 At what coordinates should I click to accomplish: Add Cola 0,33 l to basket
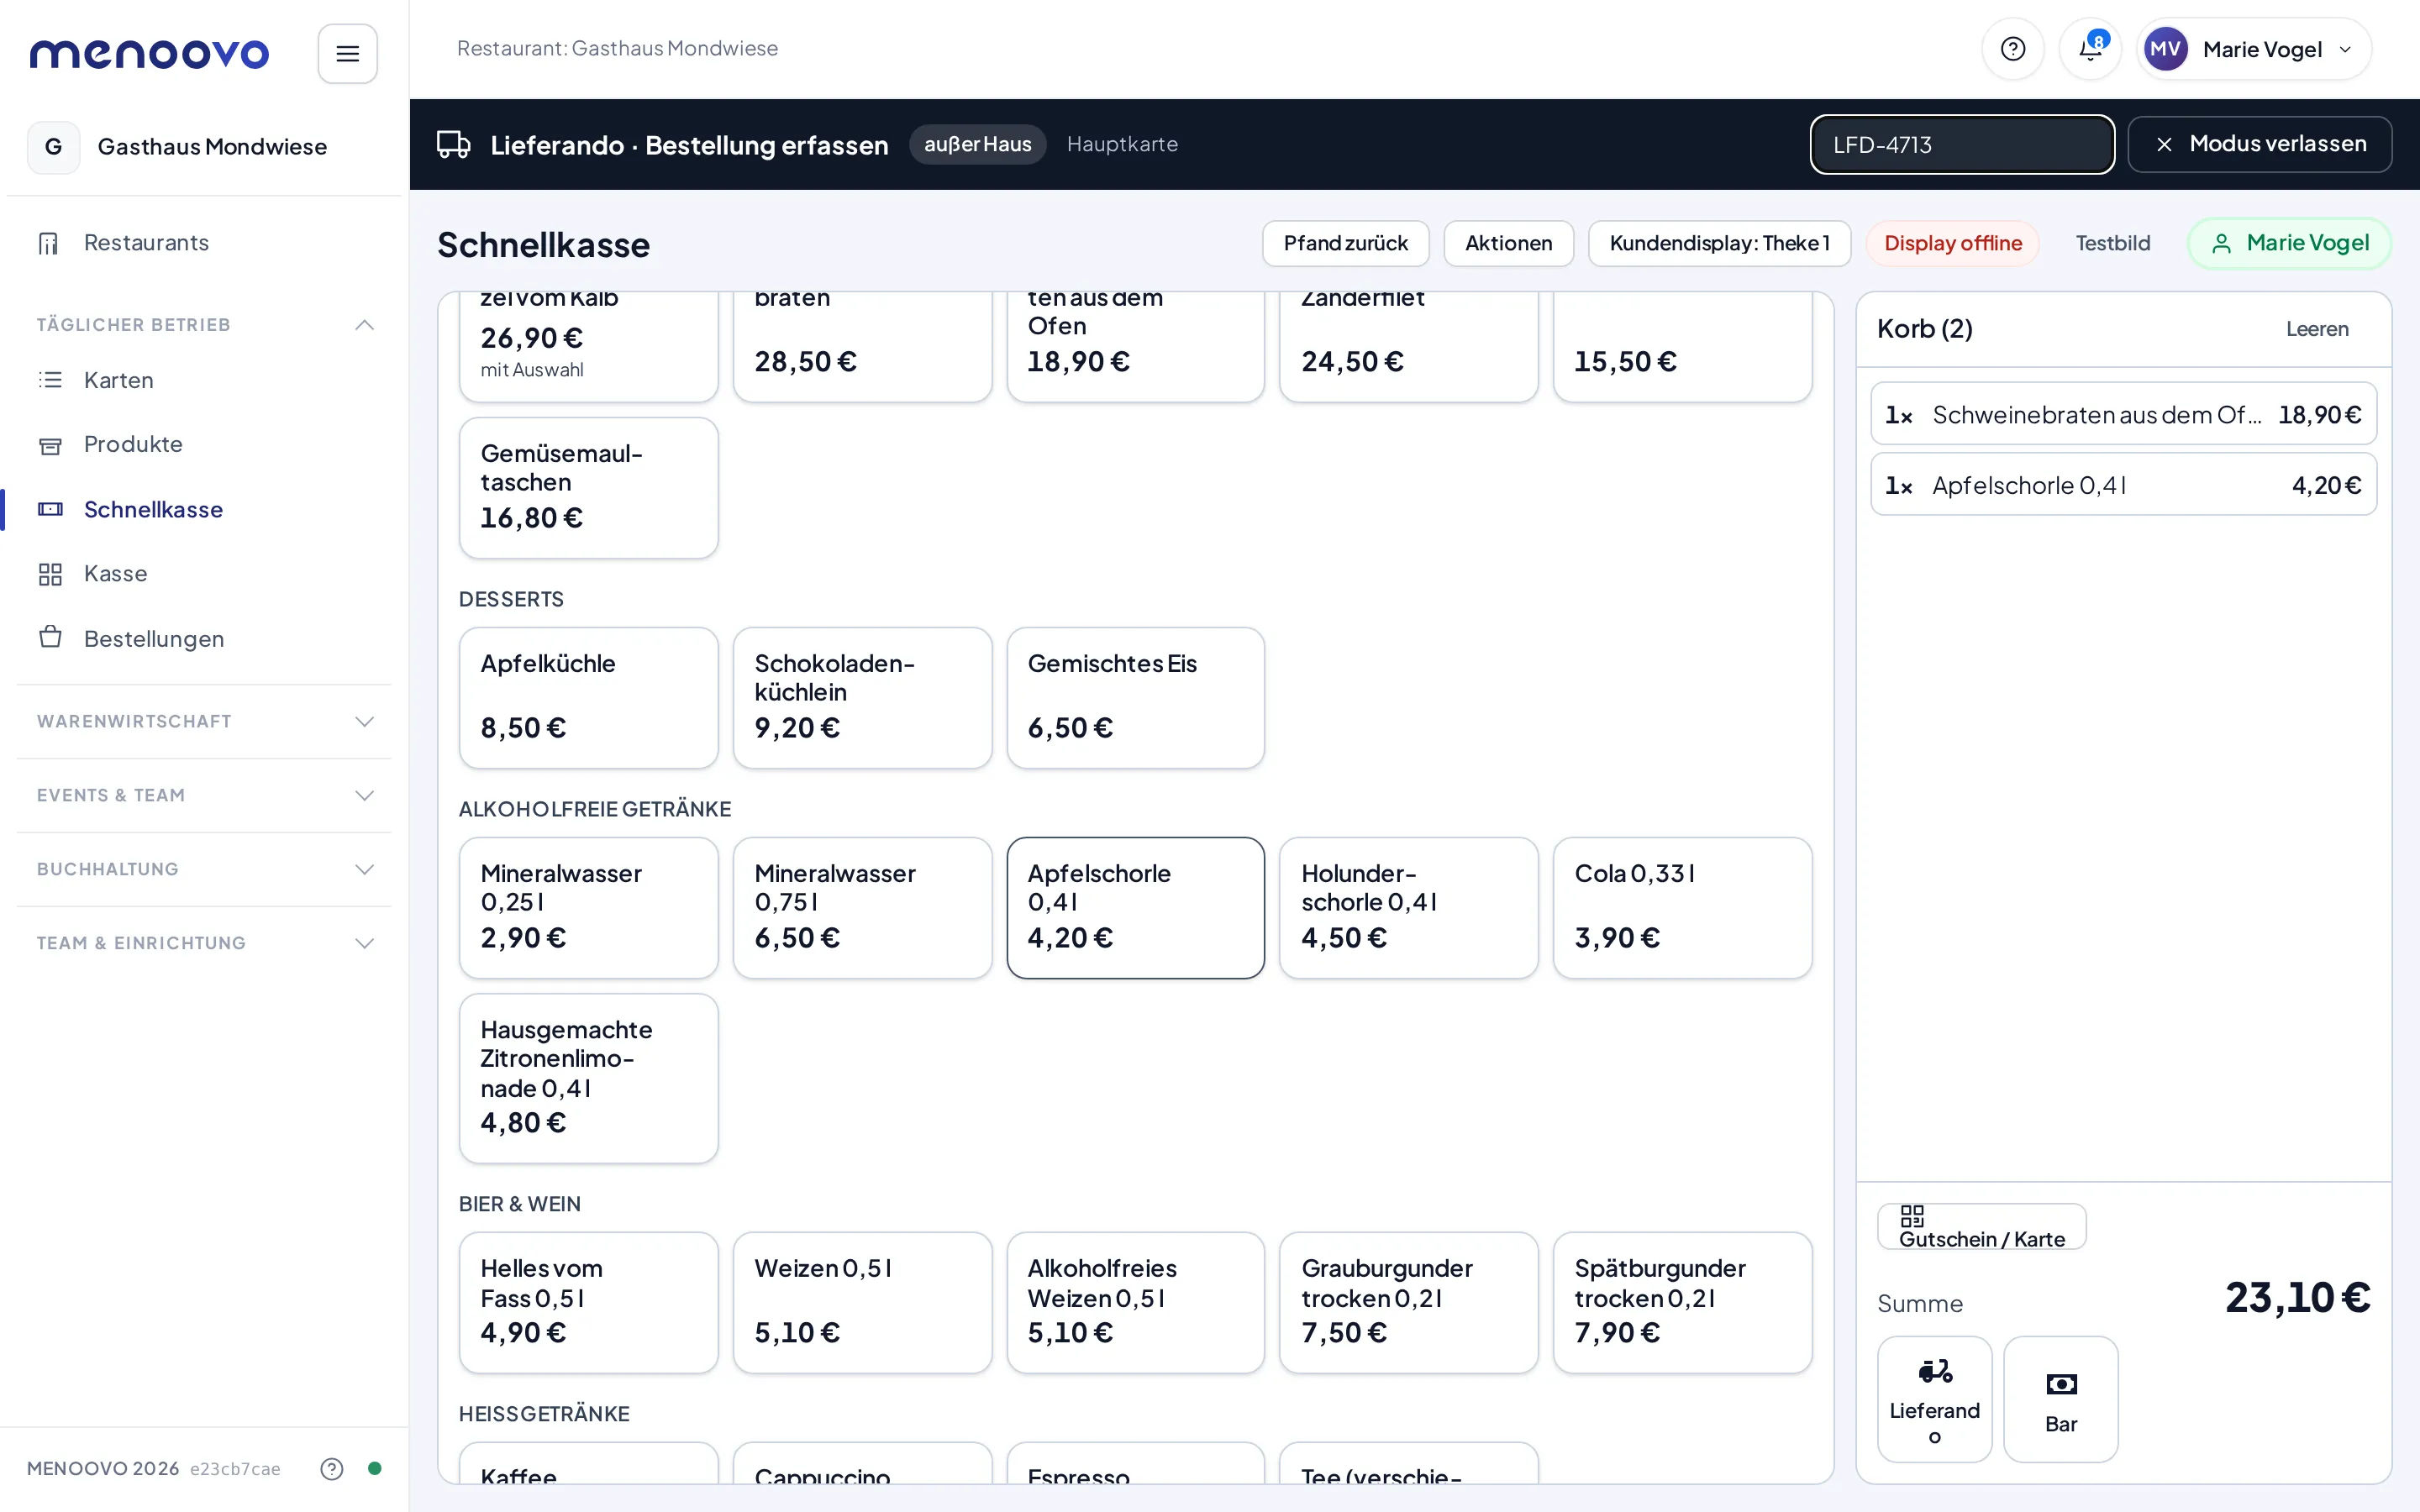pyautogui.click(x=1682, y=908)
